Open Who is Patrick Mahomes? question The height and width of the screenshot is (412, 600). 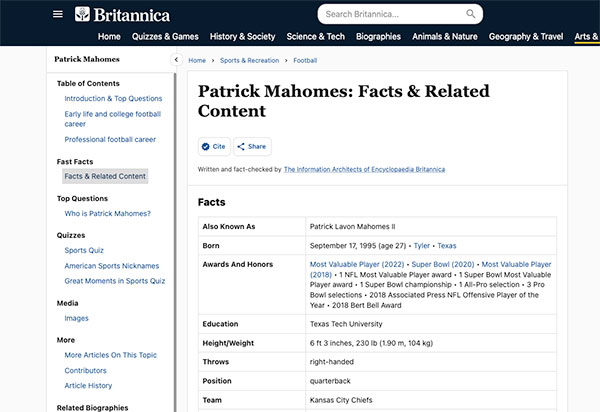108,213
